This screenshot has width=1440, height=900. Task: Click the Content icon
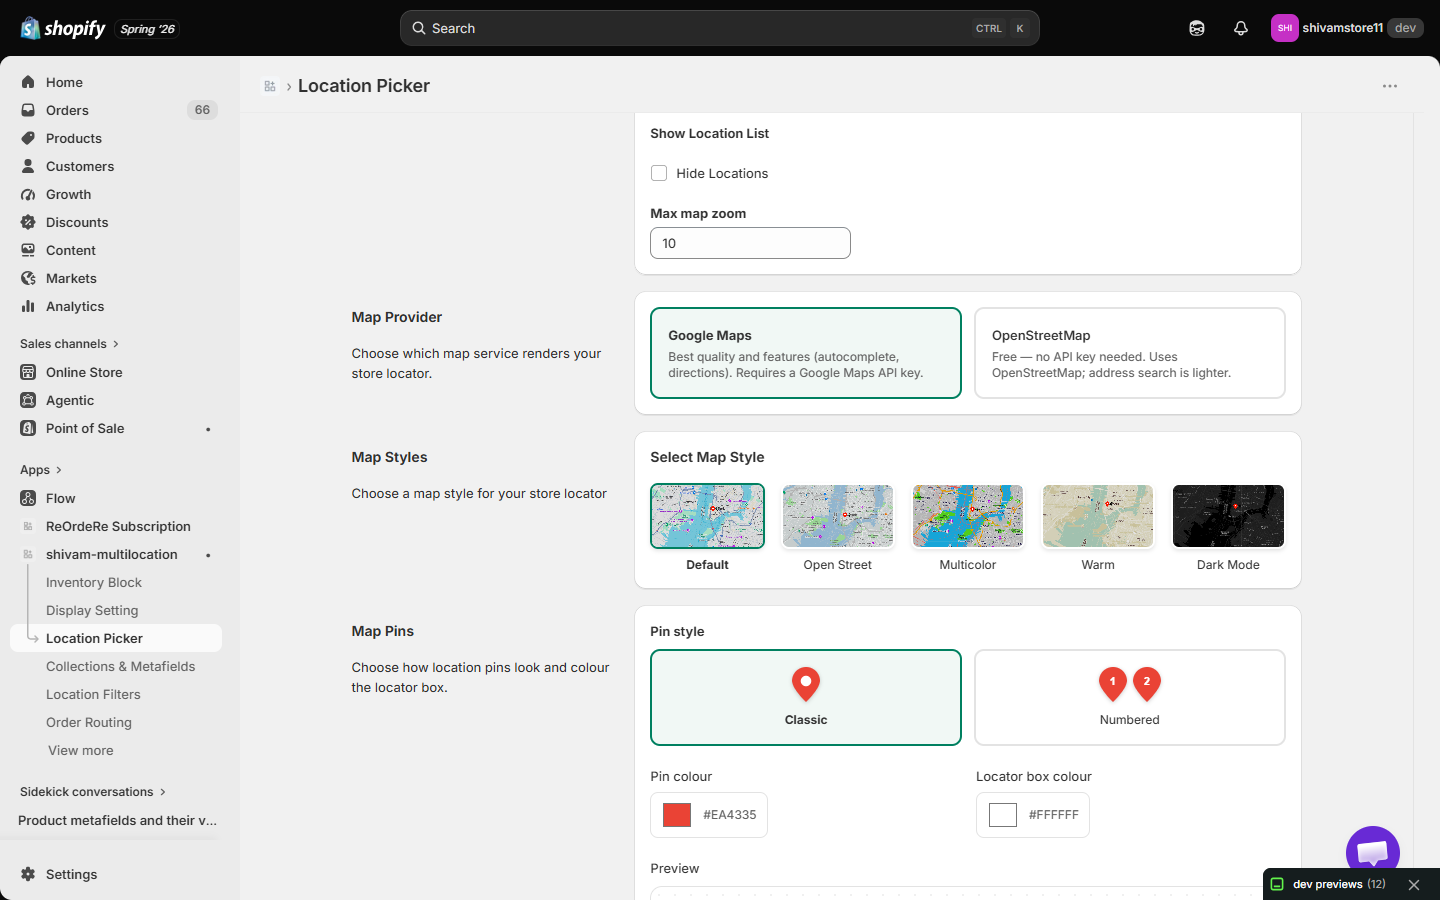click(x=28, y=250)
